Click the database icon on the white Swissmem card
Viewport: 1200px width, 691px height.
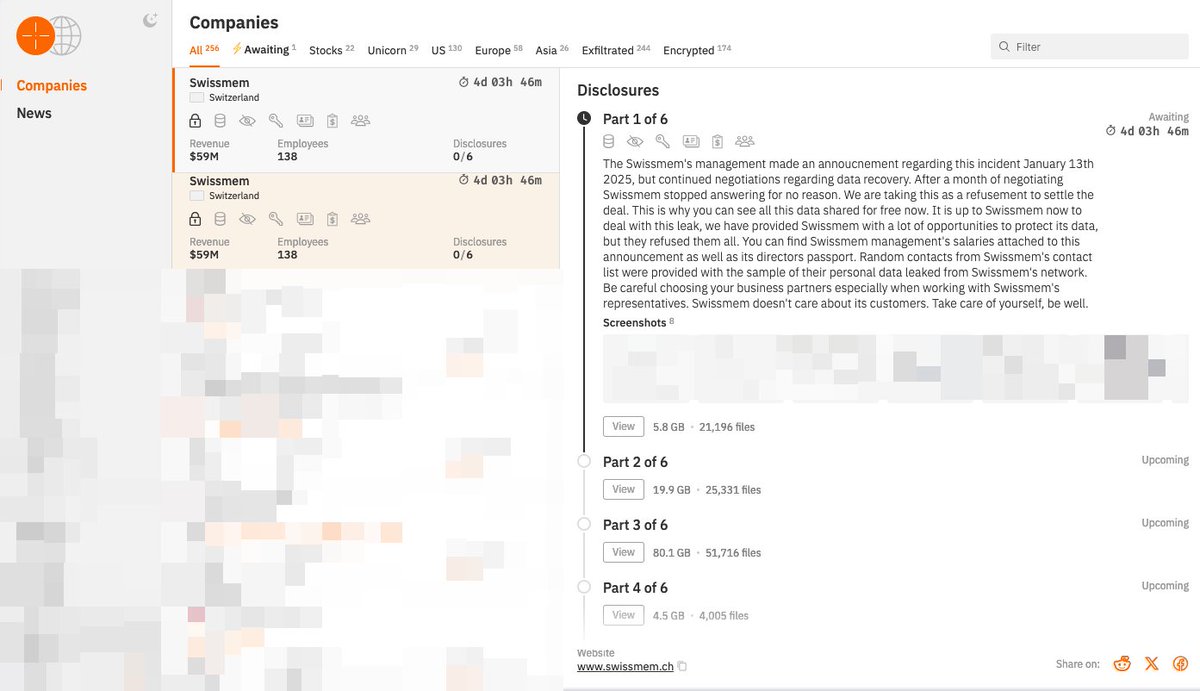pos(220,121)
